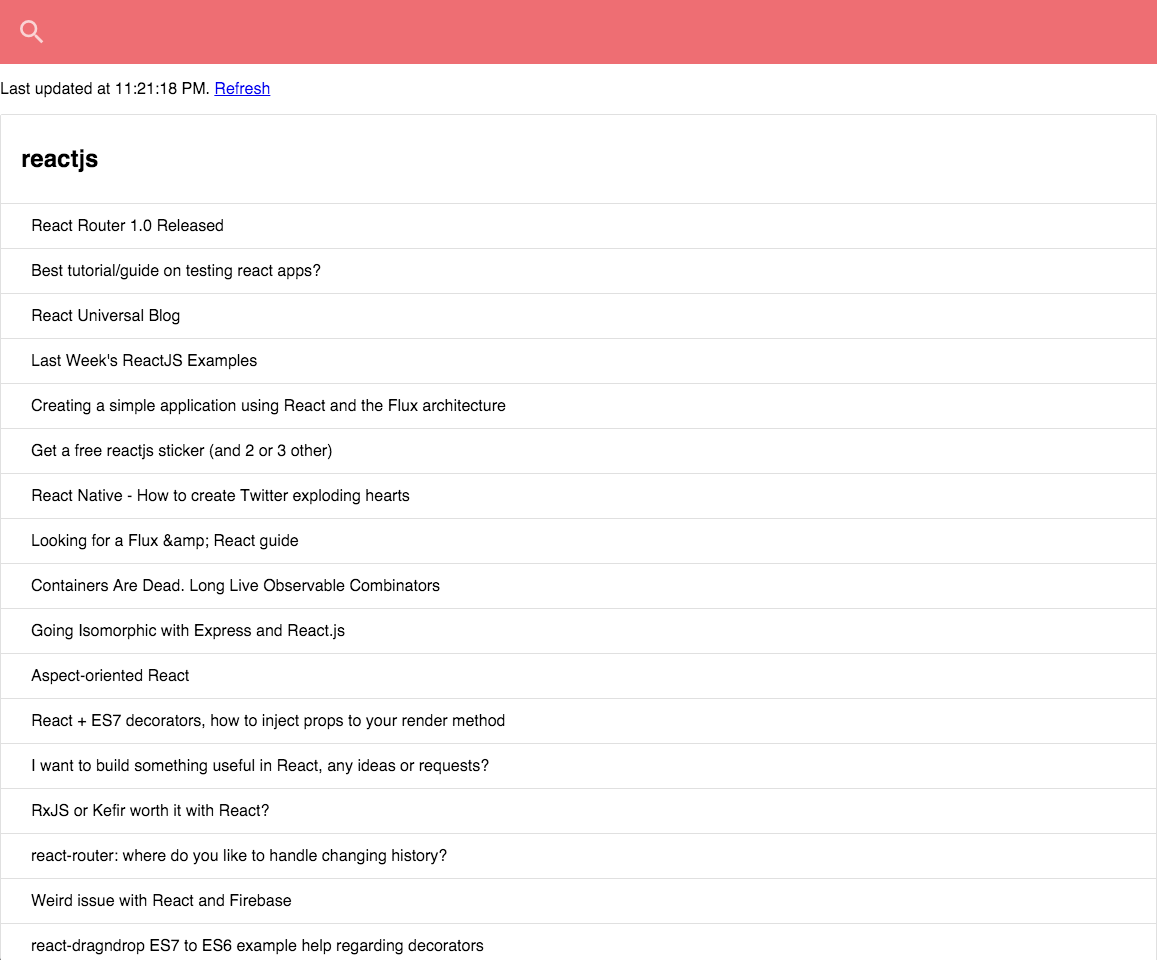
Task: Click the search magnifier icon
Action: pyautogui.click(x=31, y=32)
